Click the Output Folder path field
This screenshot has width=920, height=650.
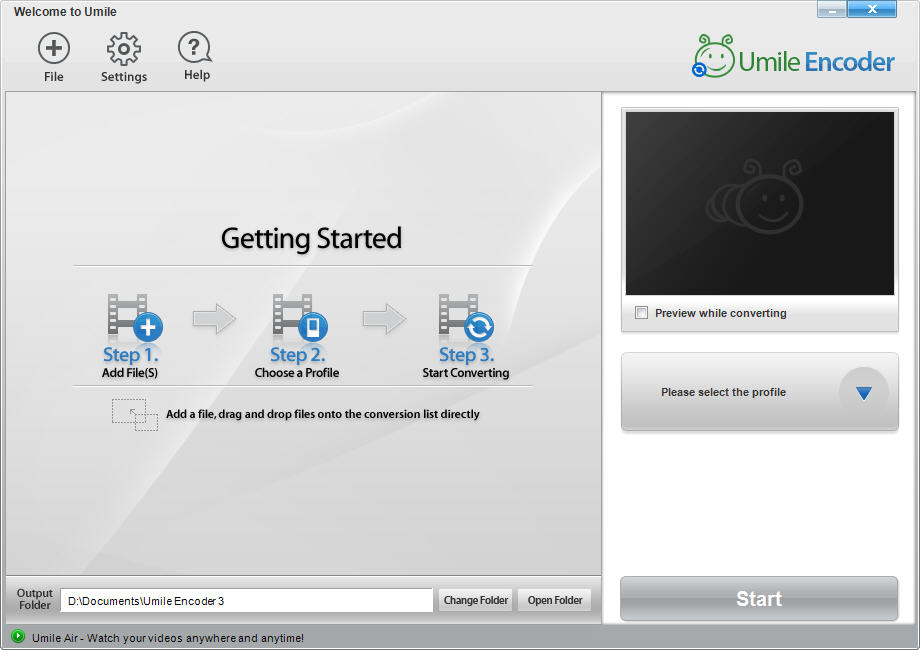point(246,600)
